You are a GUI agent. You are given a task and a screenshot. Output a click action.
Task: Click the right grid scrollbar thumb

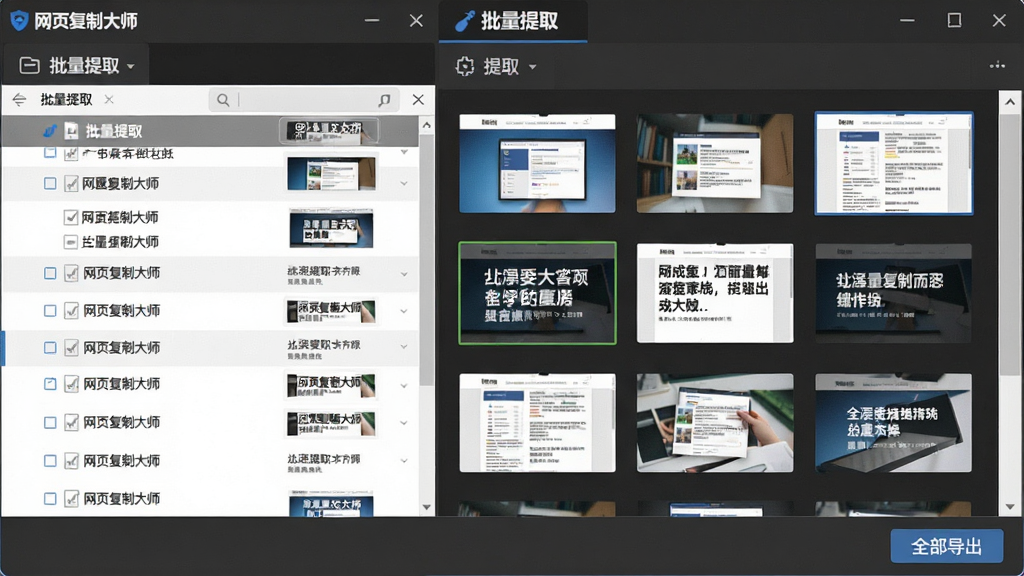(x=1010, y=245)
